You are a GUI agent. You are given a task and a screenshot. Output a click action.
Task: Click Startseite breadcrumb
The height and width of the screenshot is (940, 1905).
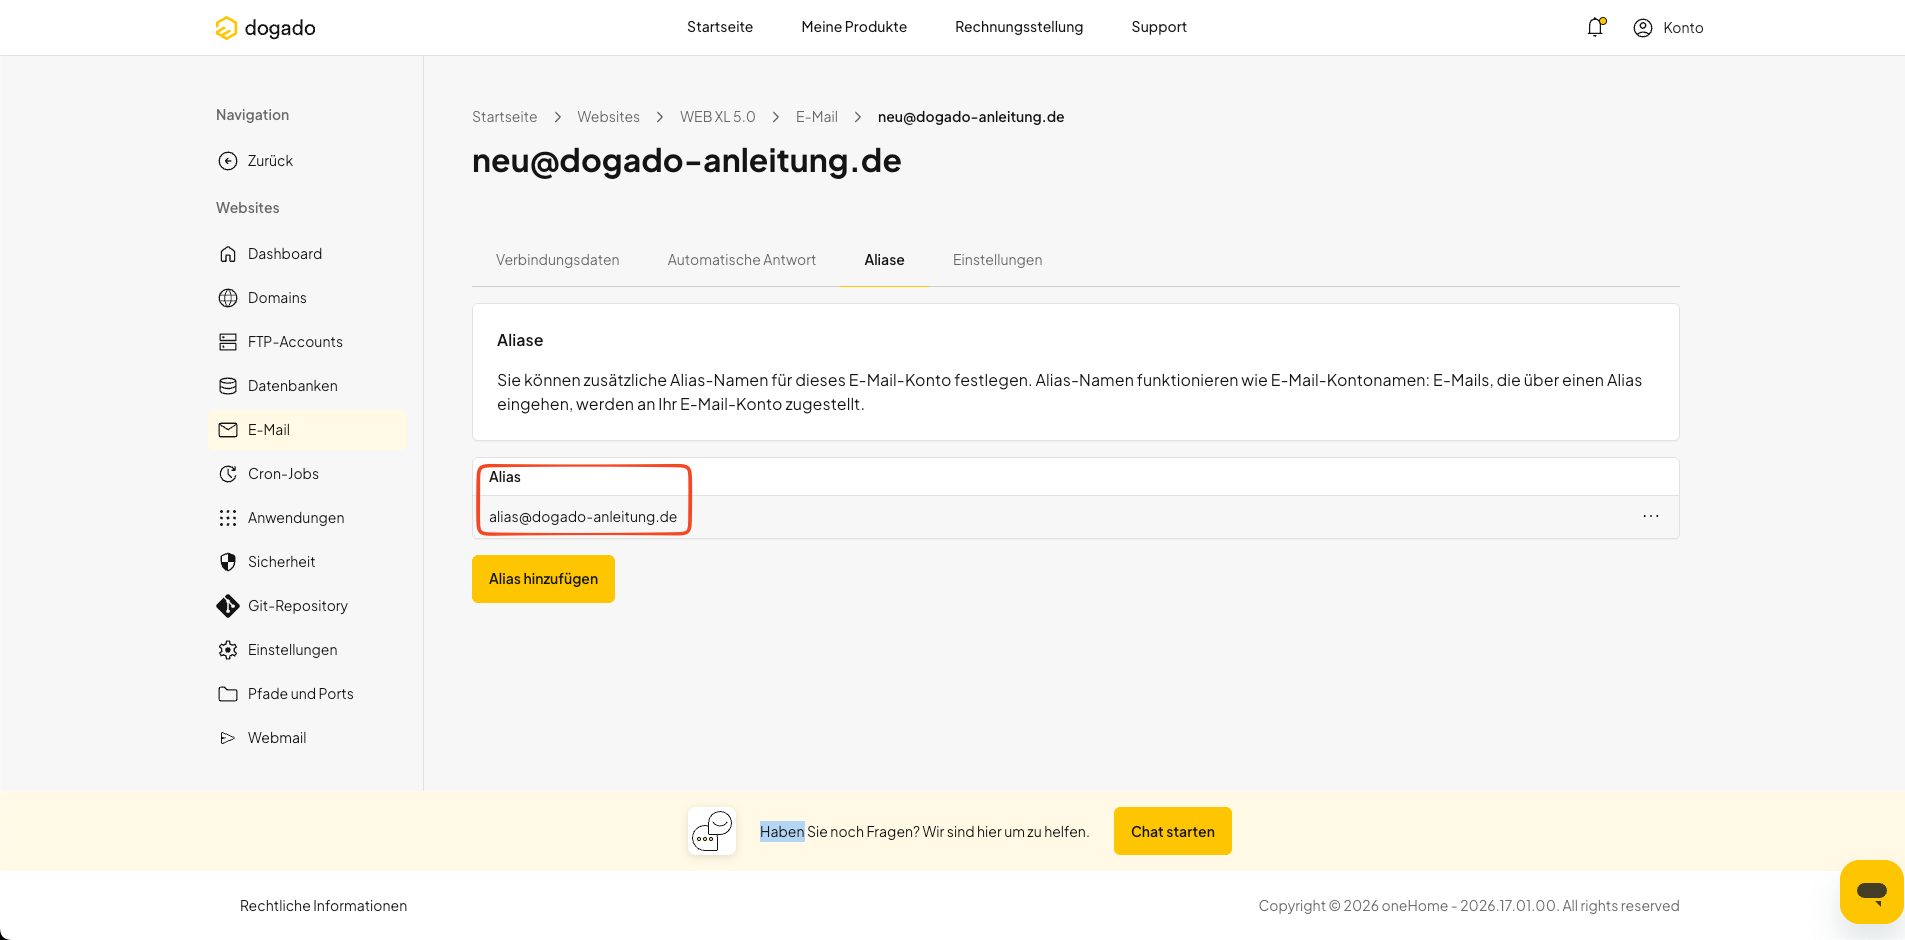pos(505,117)
